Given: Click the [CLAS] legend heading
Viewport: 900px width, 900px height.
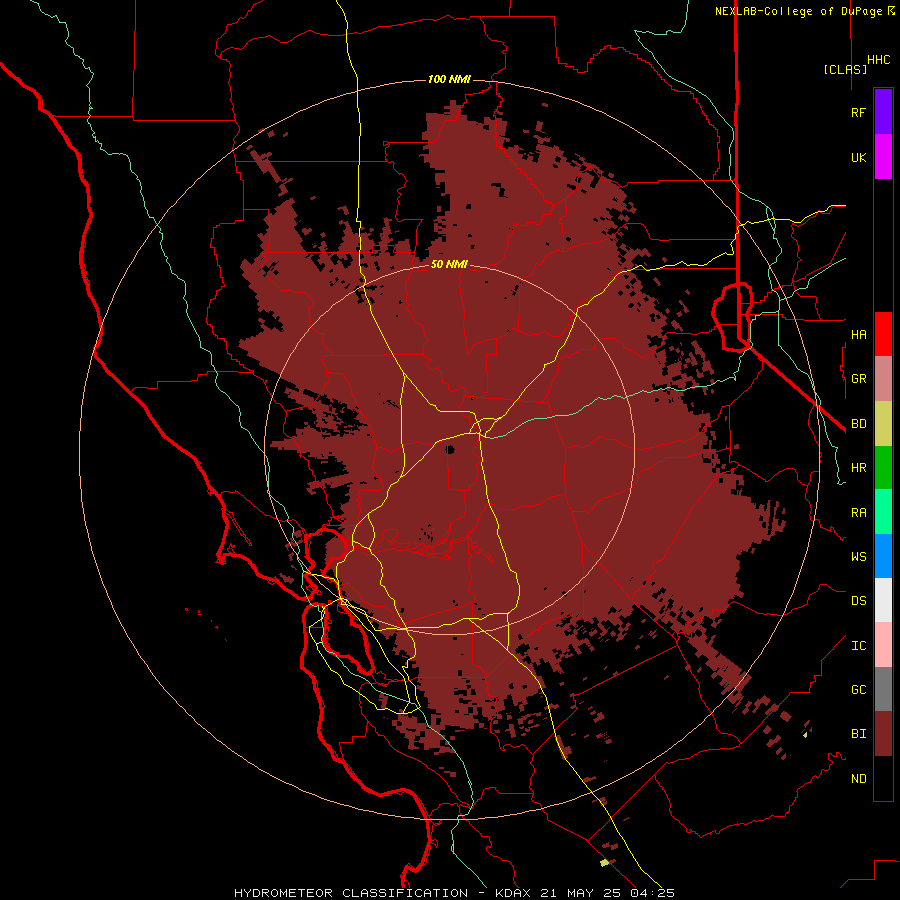Looking at the screenshot, I should coord(845,69).
